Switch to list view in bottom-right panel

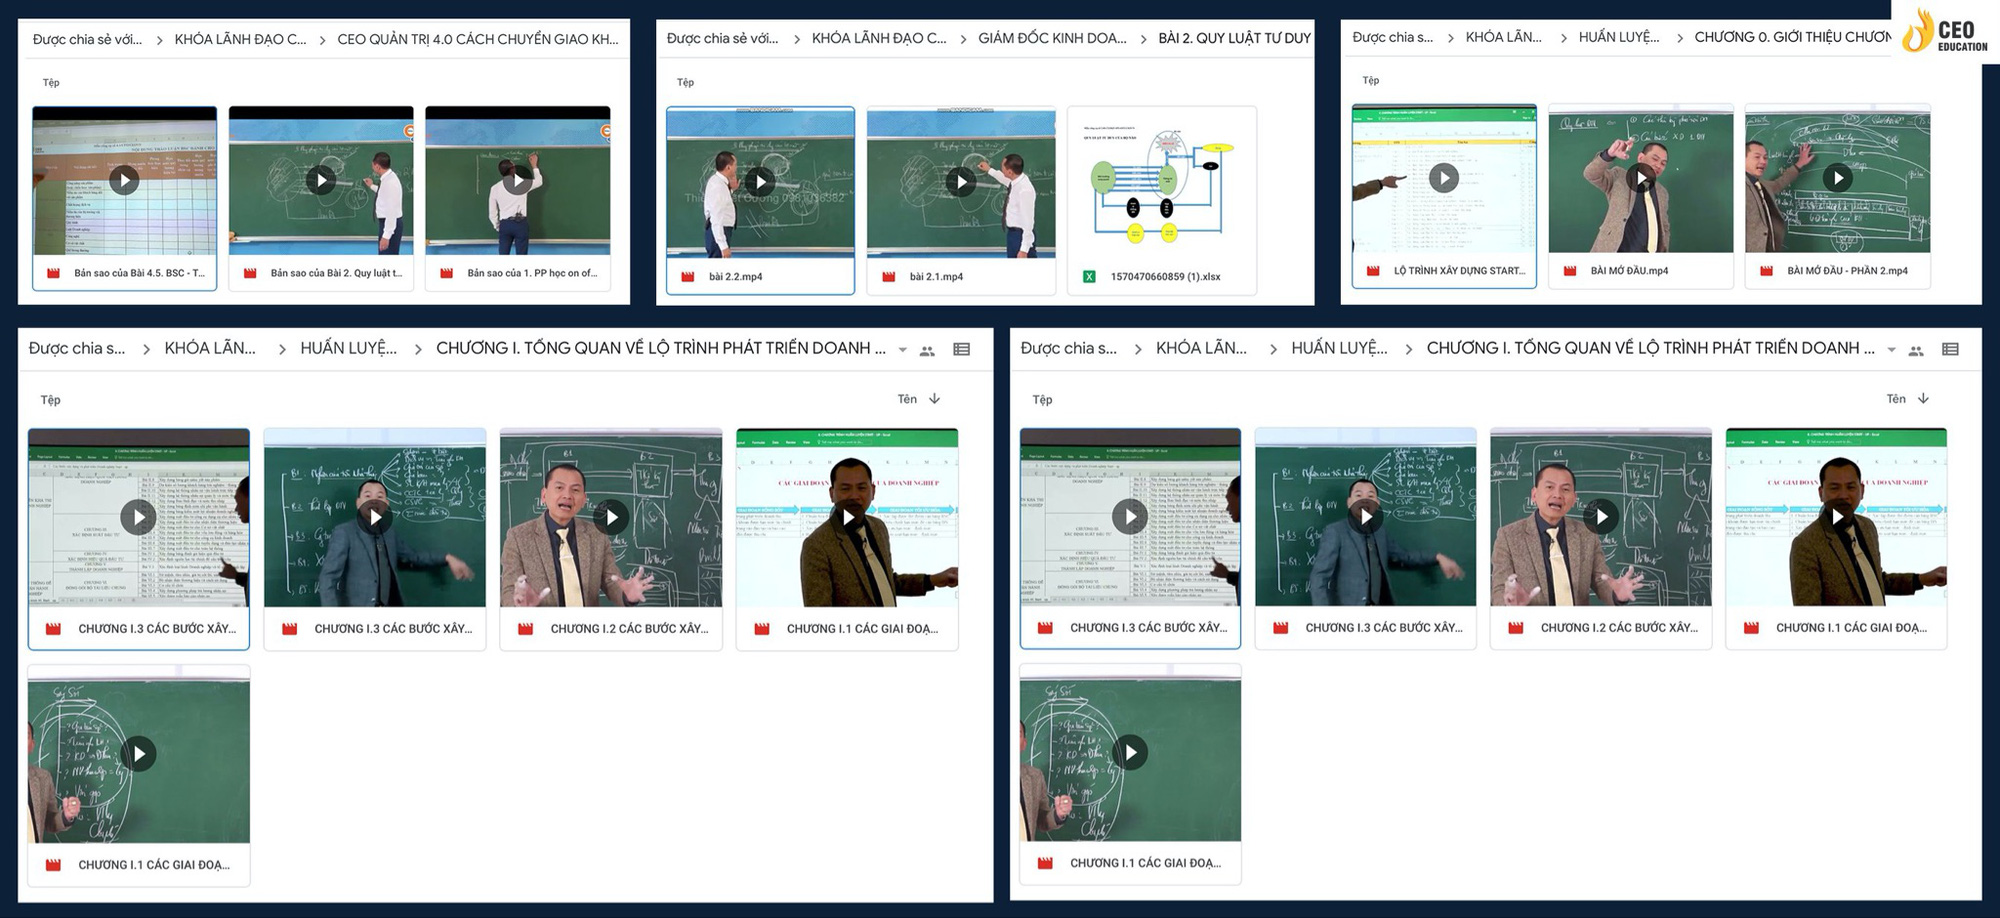(x=1950, y=350)
